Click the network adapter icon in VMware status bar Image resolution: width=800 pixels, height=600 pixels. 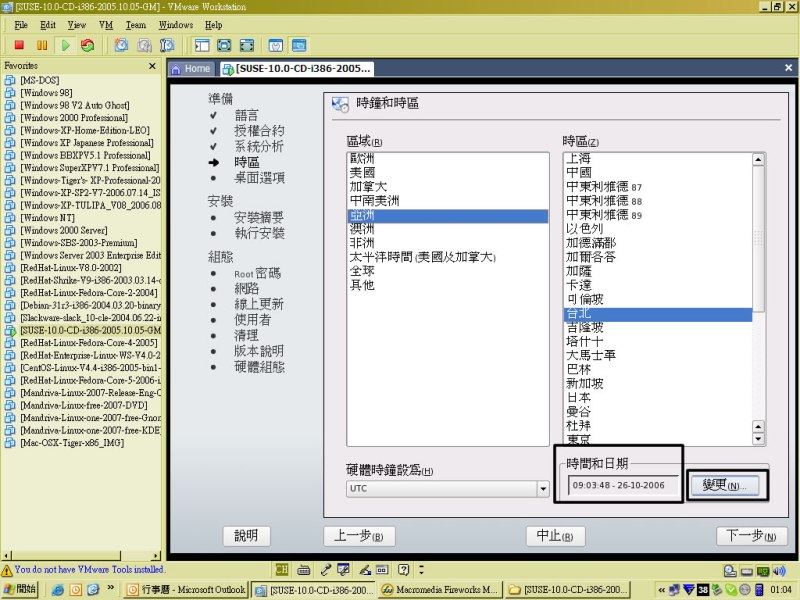click(x=763, y=571)
